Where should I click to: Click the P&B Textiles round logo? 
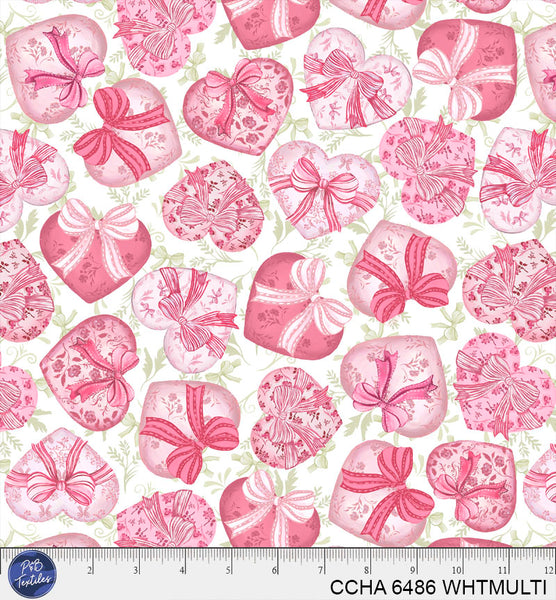(x=32, y=574)
